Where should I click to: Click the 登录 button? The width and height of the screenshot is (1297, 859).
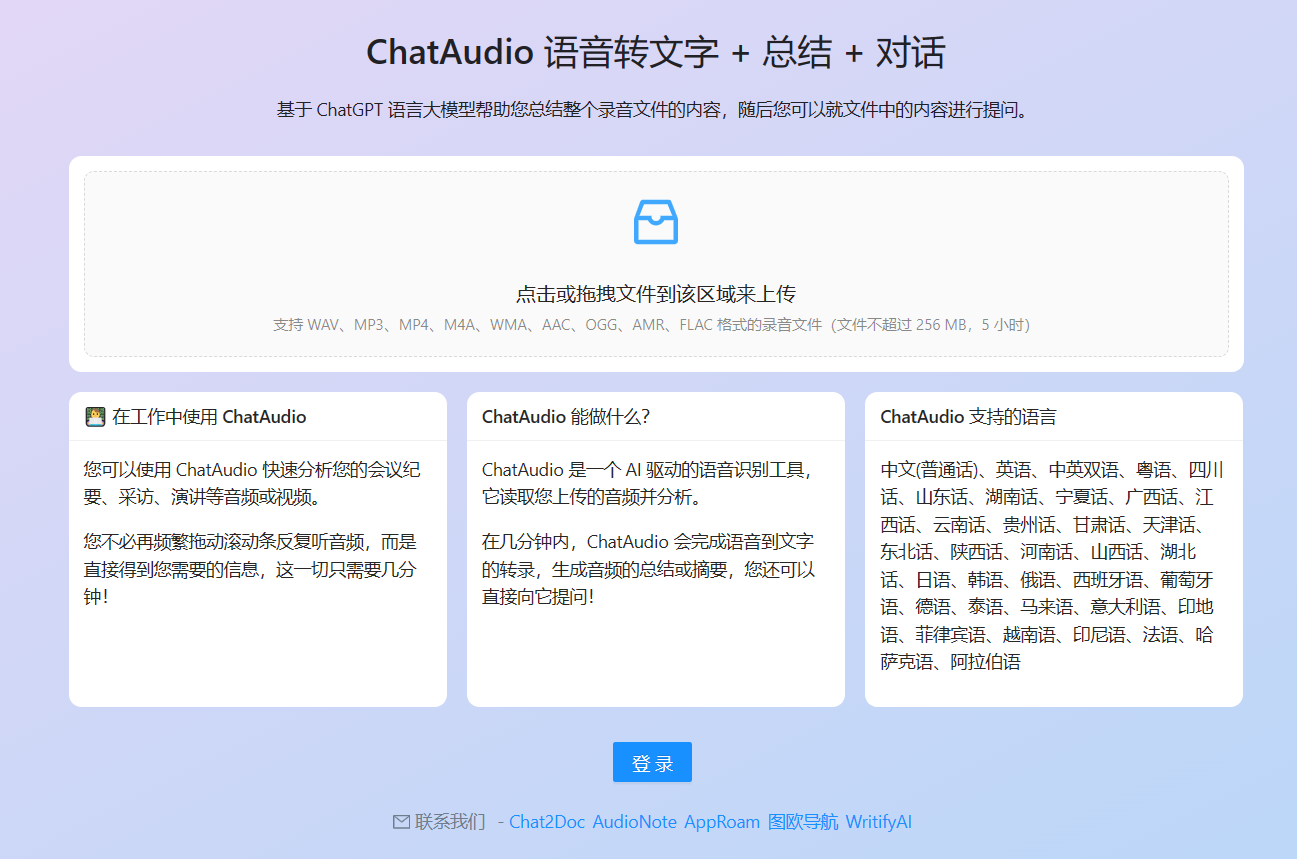click(x=652, y=762)
